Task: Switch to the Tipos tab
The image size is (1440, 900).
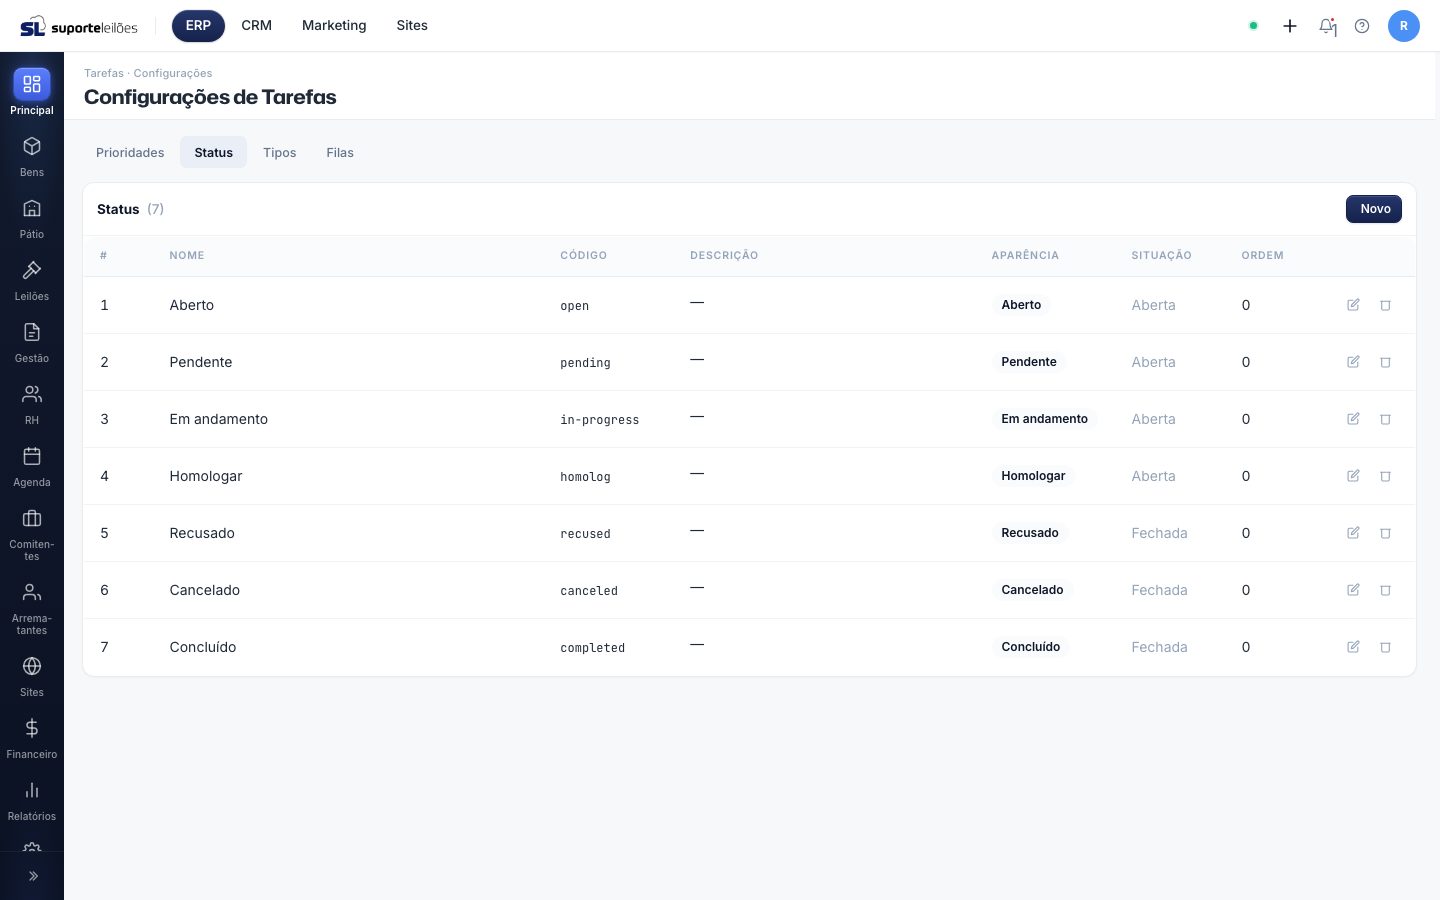Action: 280,153
